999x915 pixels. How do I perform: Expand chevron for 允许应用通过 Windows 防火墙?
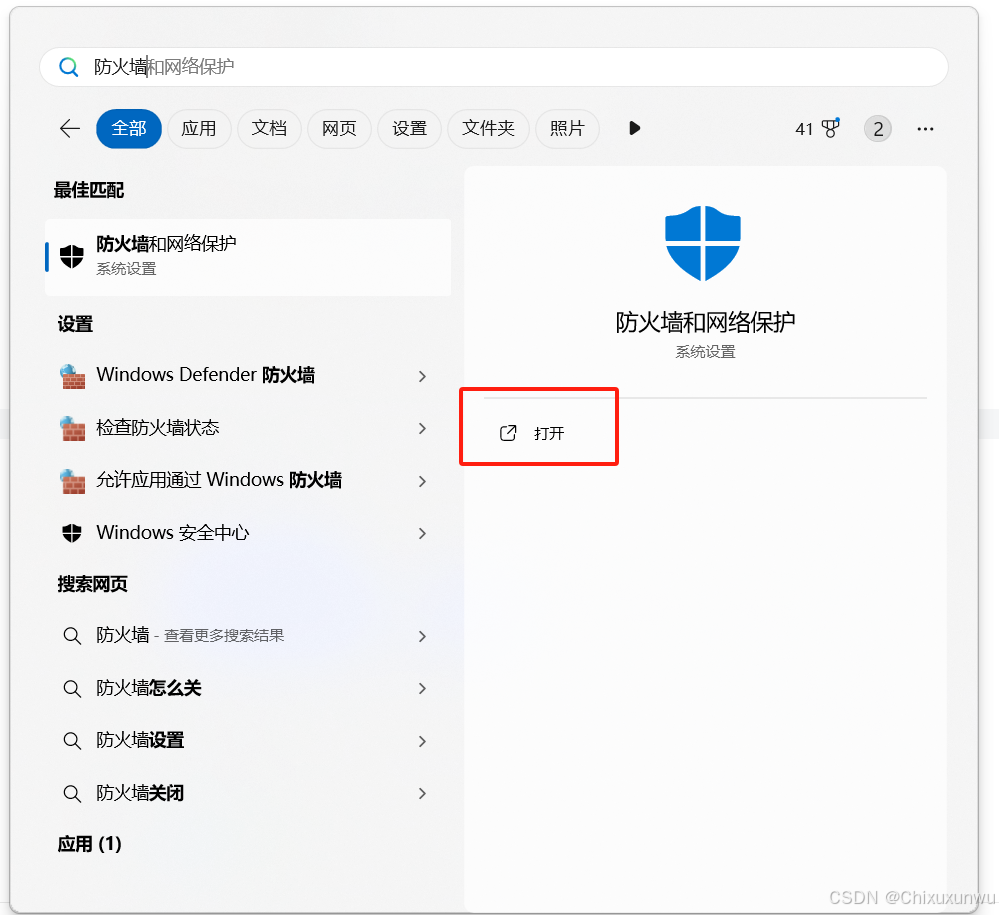coord(422,482)
